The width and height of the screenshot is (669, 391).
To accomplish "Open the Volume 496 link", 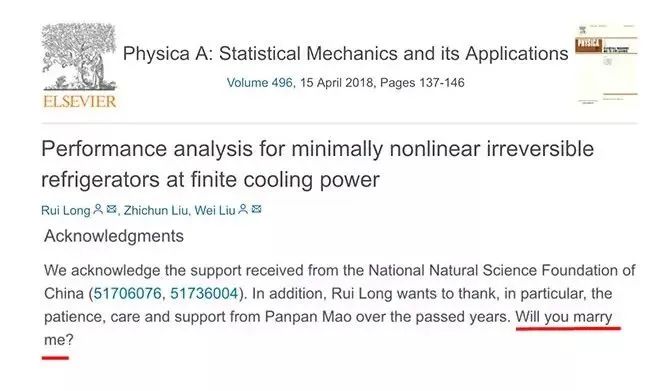I will [x=259, y=82].
